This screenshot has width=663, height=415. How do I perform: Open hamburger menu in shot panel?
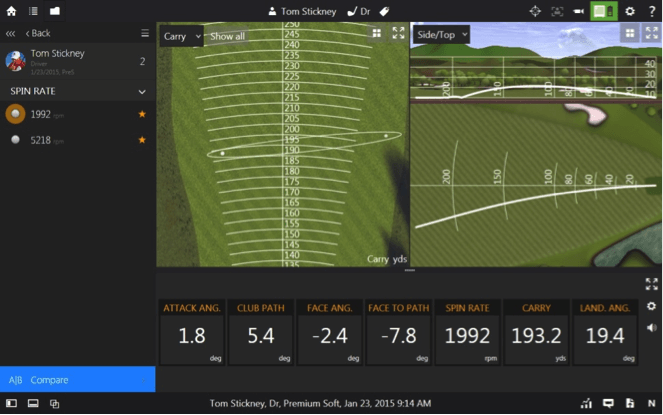pos(145,33)
